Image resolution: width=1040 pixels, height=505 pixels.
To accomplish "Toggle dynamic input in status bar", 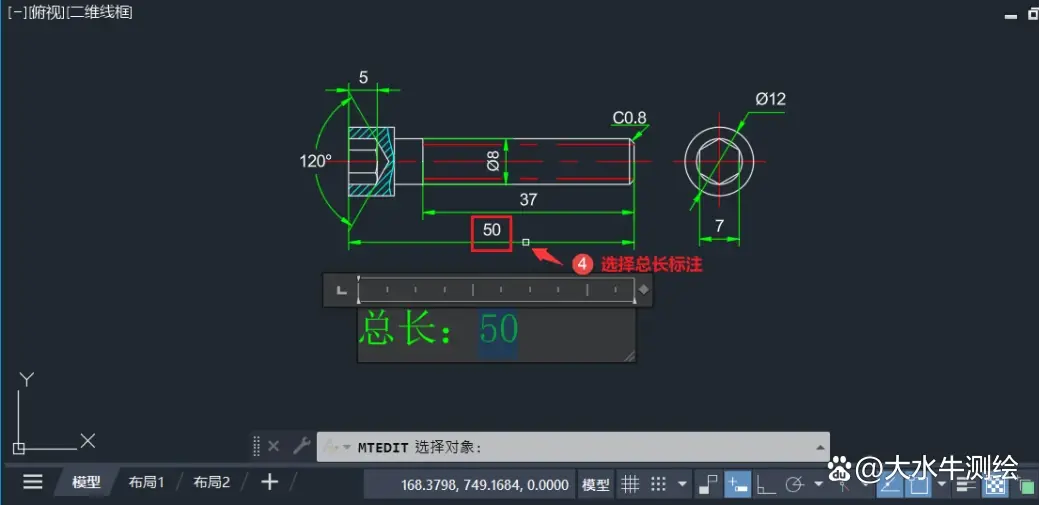I will coord(736,484).
